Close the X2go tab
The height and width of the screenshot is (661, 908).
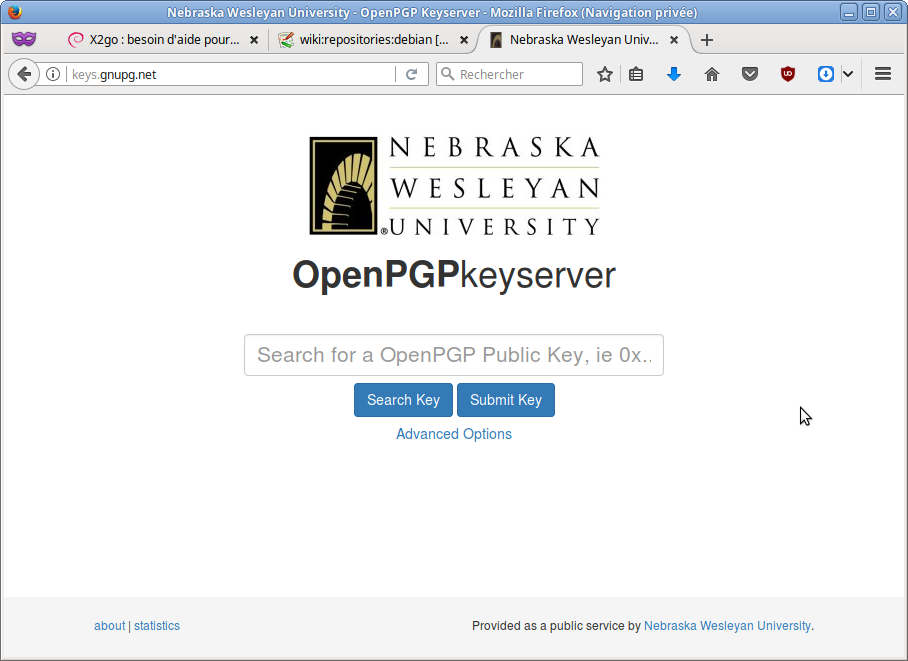(x=254, y=40)
